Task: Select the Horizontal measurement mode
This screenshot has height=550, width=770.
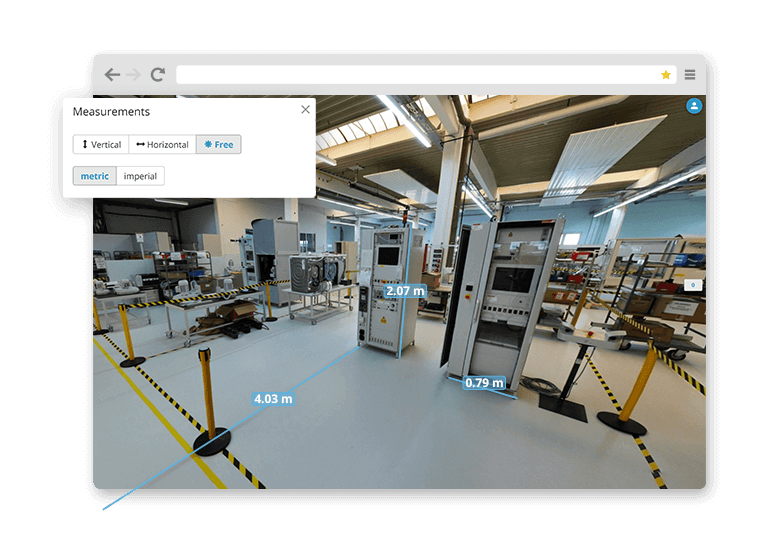Action: click(162, 145)
